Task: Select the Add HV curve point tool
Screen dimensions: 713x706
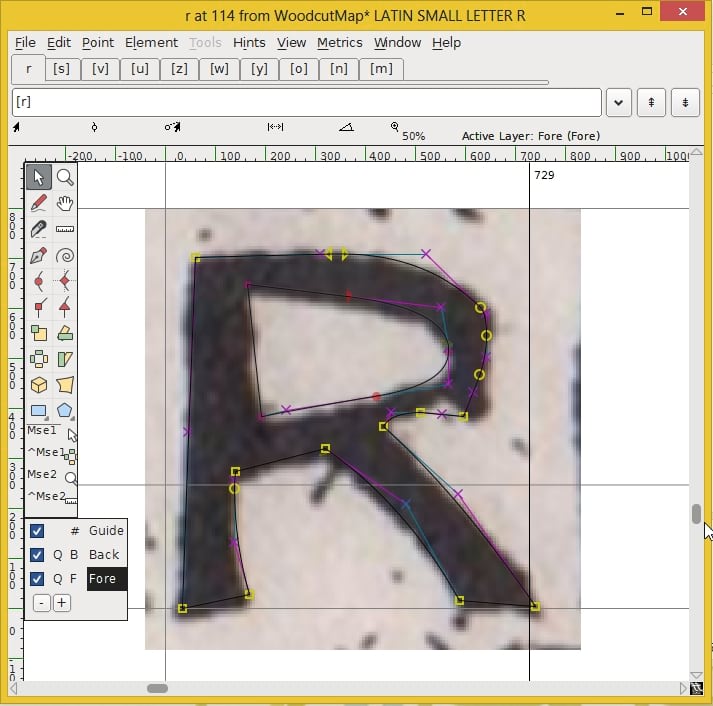Action: pos(65,281)
